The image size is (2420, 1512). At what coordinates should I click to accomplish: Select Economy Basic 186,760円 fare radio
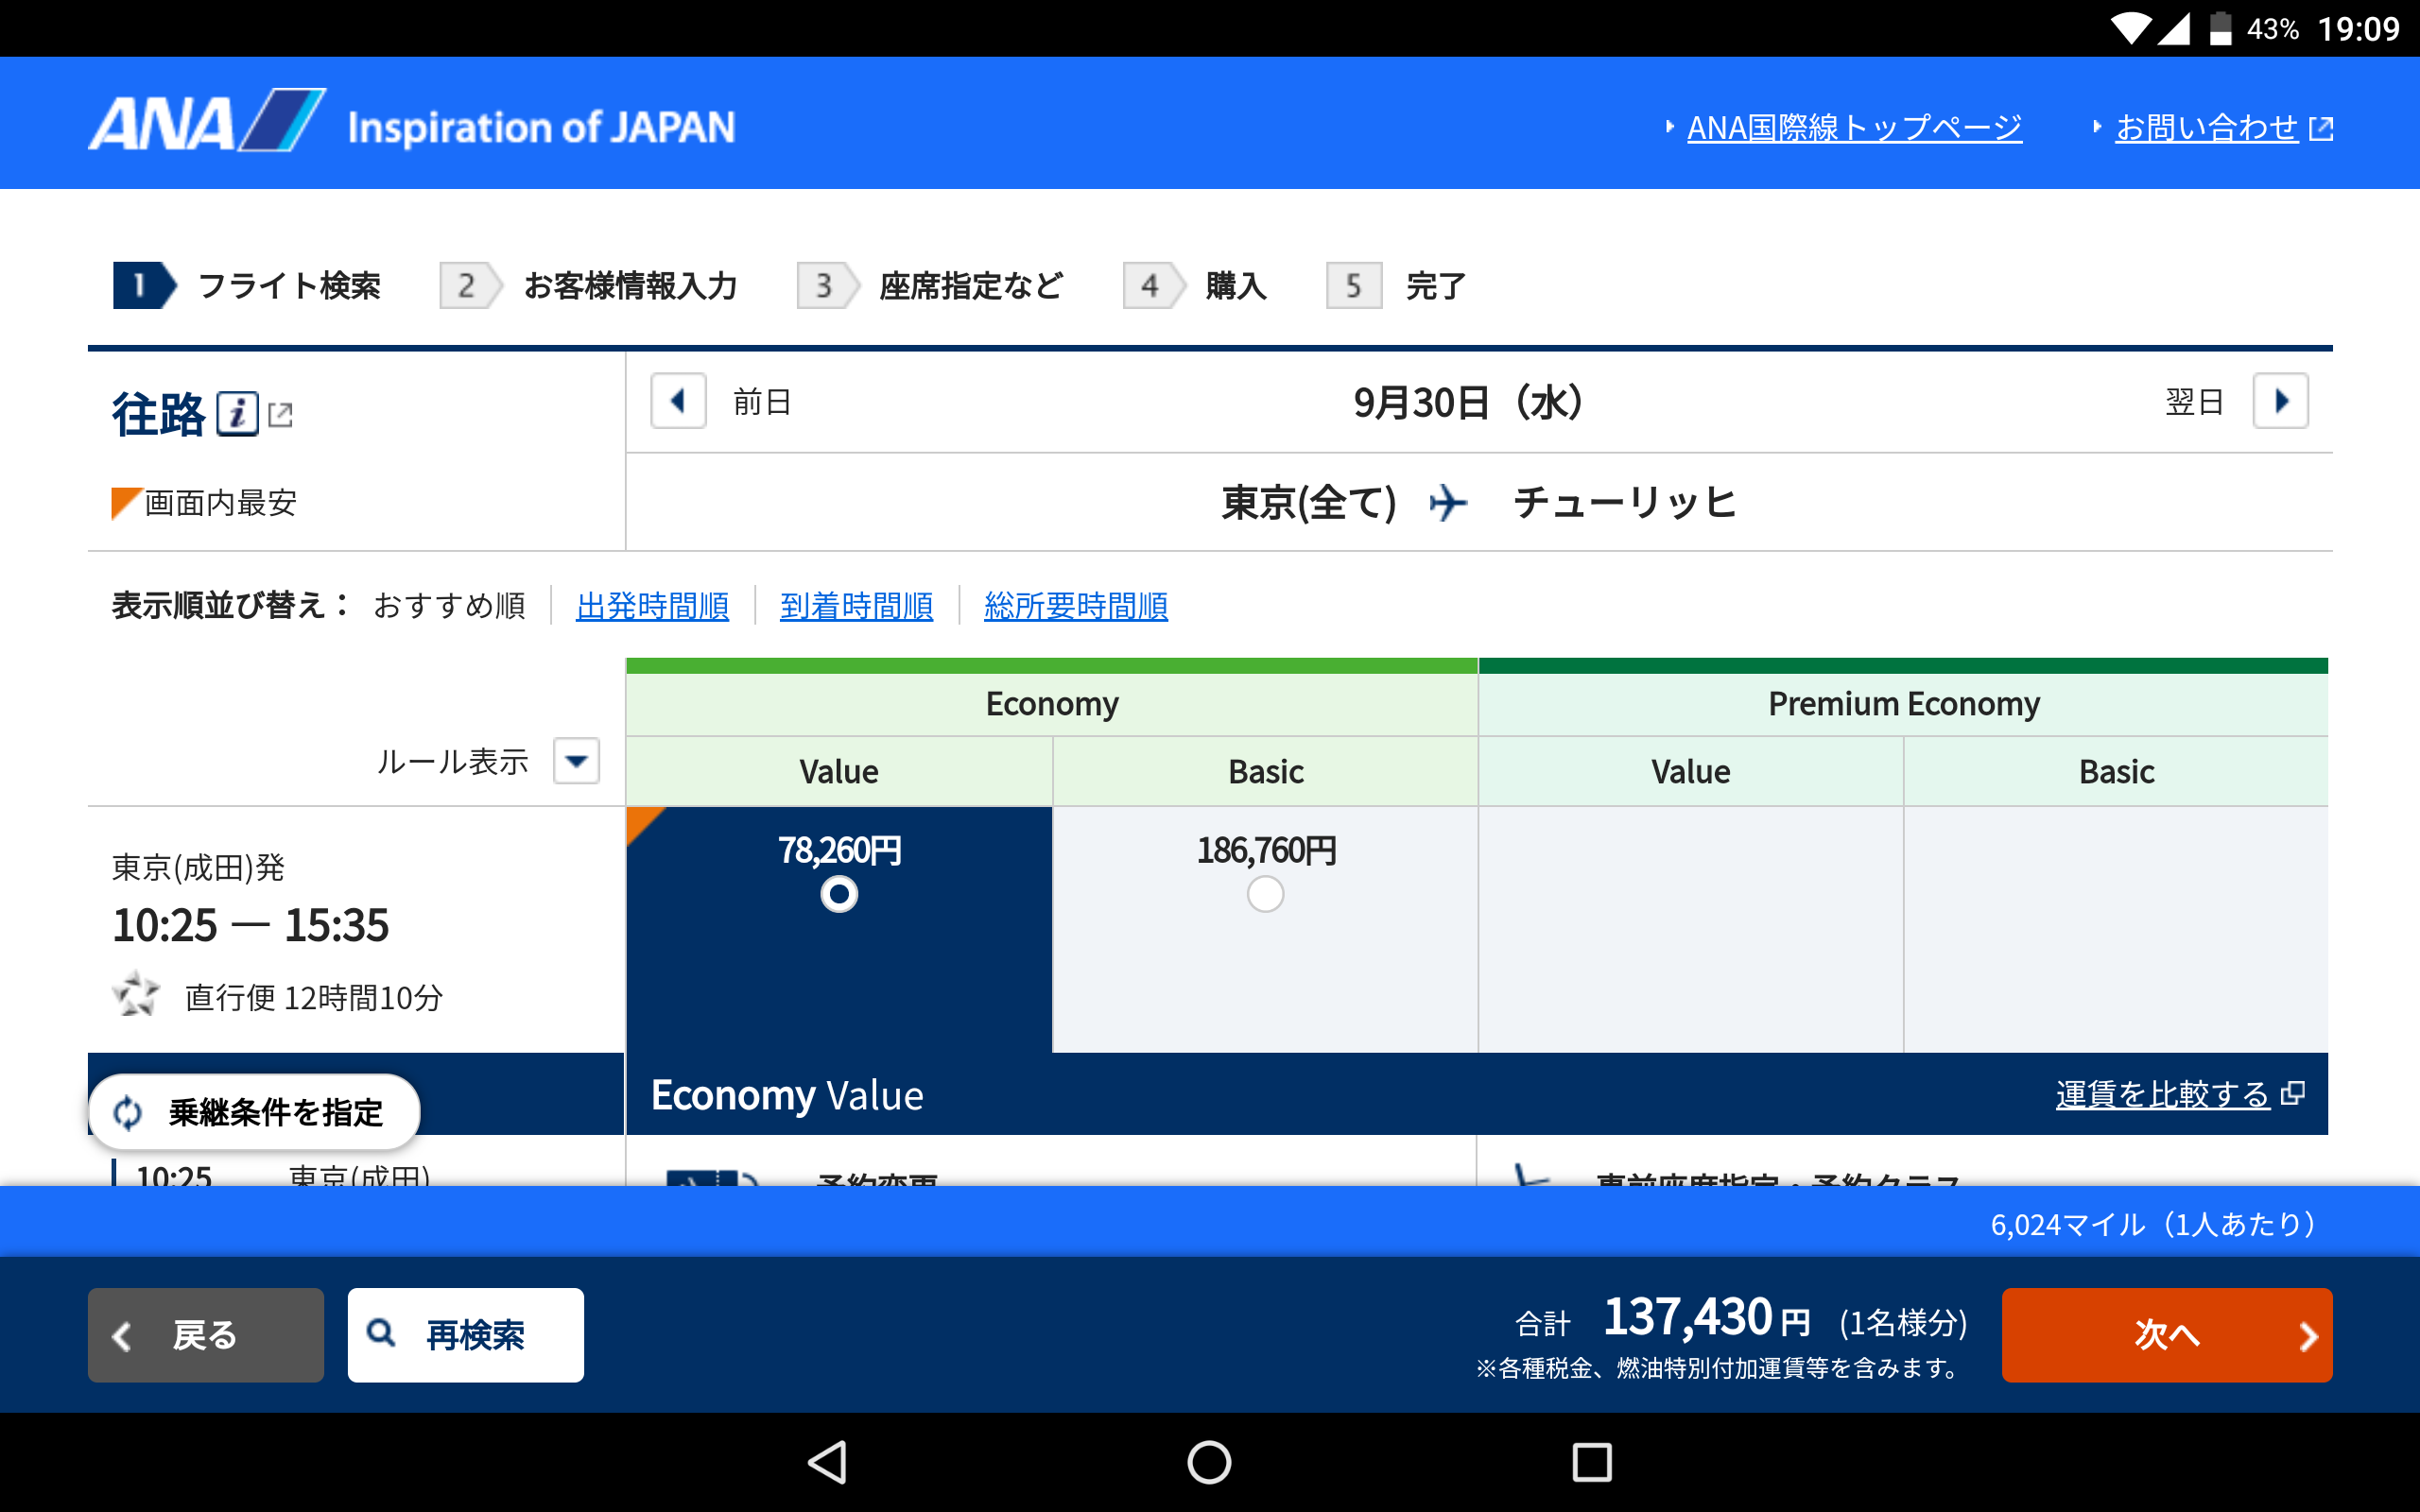click(1265, 893)
